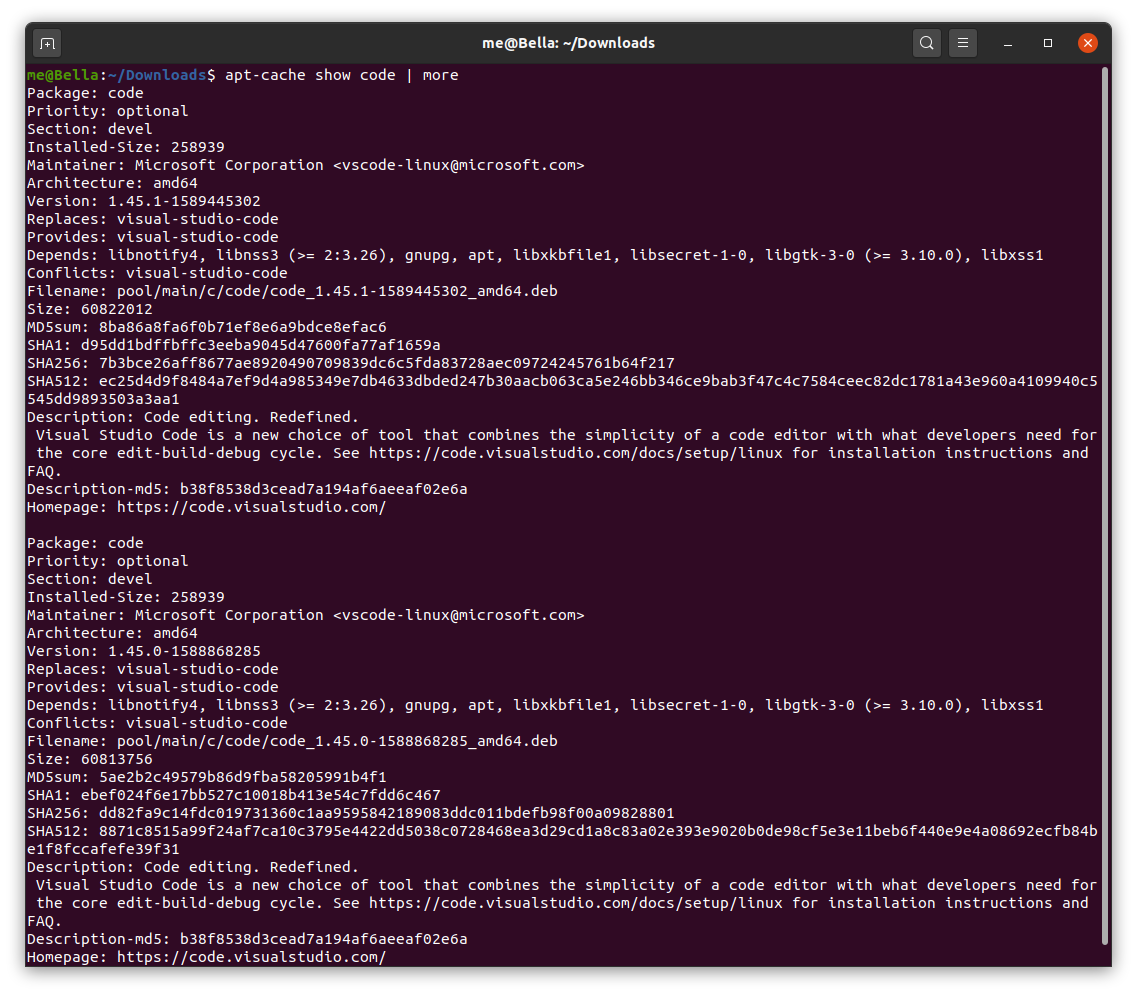Click the first Homepage https://code.visualstudio.com/ URL
Image resolution: width=1137 pixels, height=995 pixels.
click(x=252, y=507)
